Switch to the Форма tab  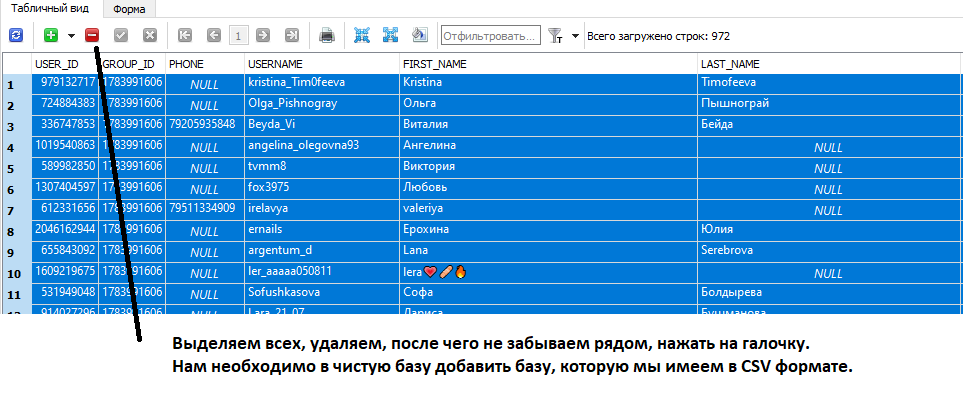(x=128, y=9)
